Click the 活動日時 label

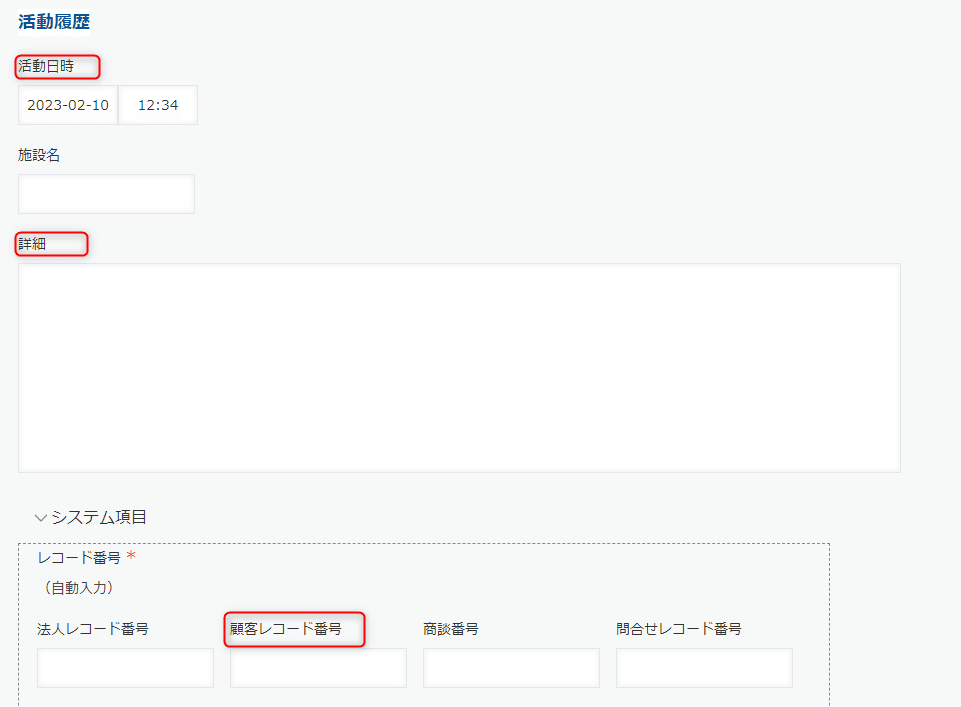(x=46, y=66)
